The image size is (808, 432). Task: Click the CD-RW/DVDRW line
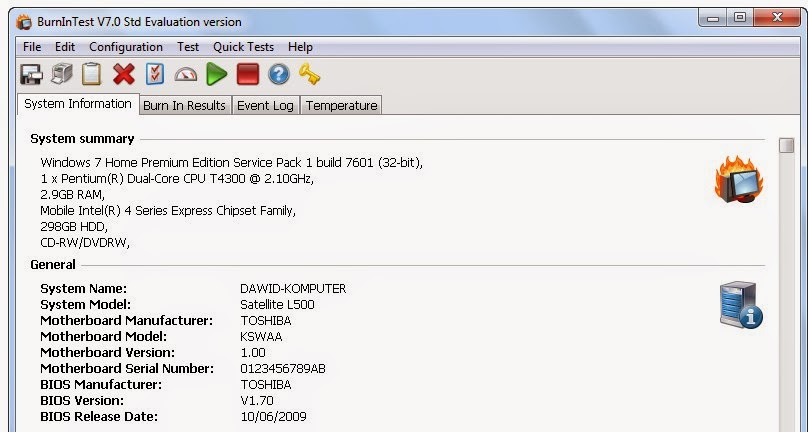[x=85, y=242]
